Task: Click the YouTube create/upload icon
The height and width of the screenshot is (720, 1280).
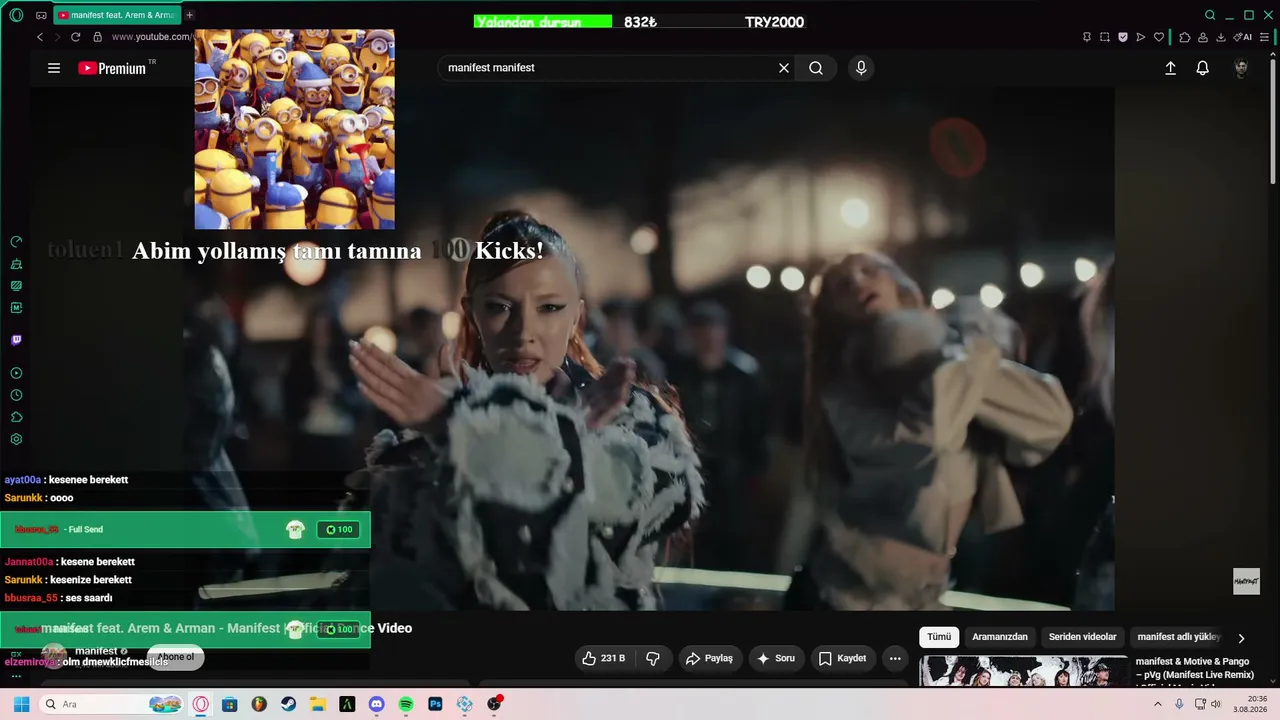Action: (1170, 68)
